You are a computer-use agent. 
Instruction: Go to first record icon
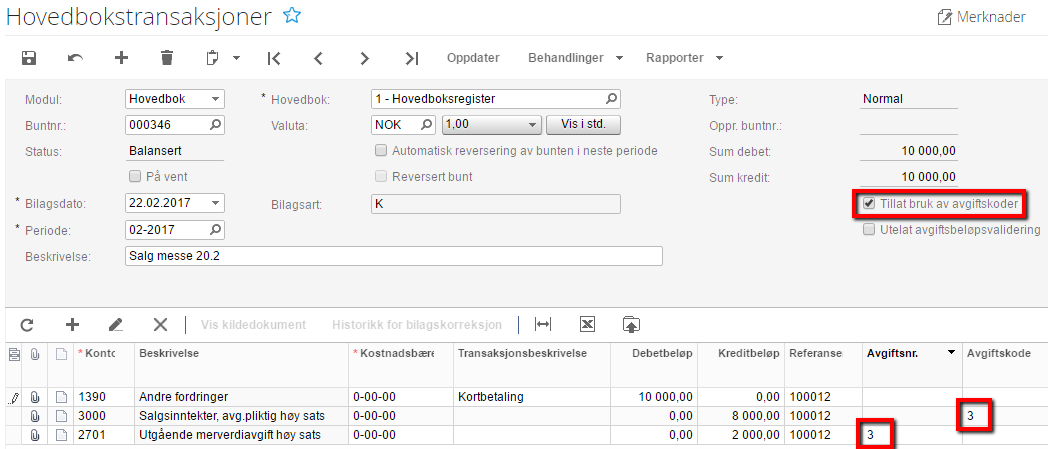click(x=273, y=58)
